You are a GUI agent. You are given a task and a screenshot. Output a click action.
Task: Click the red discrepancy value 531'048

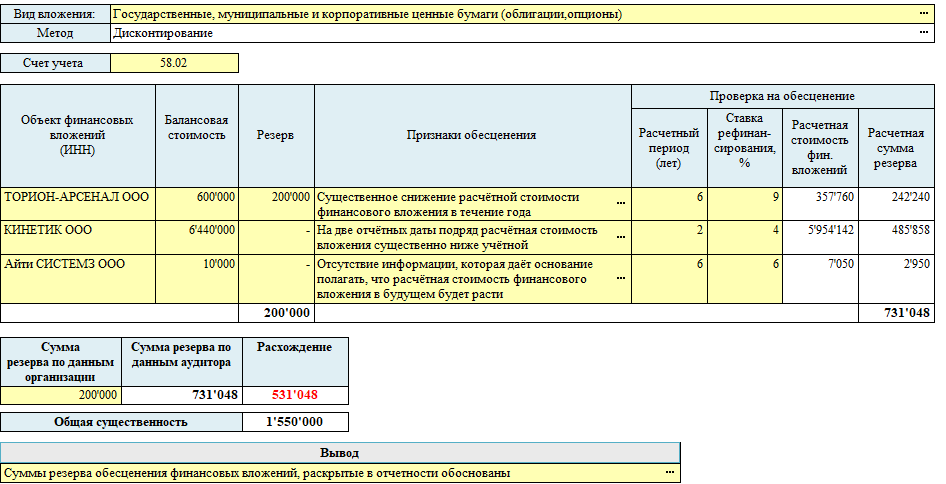295,395
